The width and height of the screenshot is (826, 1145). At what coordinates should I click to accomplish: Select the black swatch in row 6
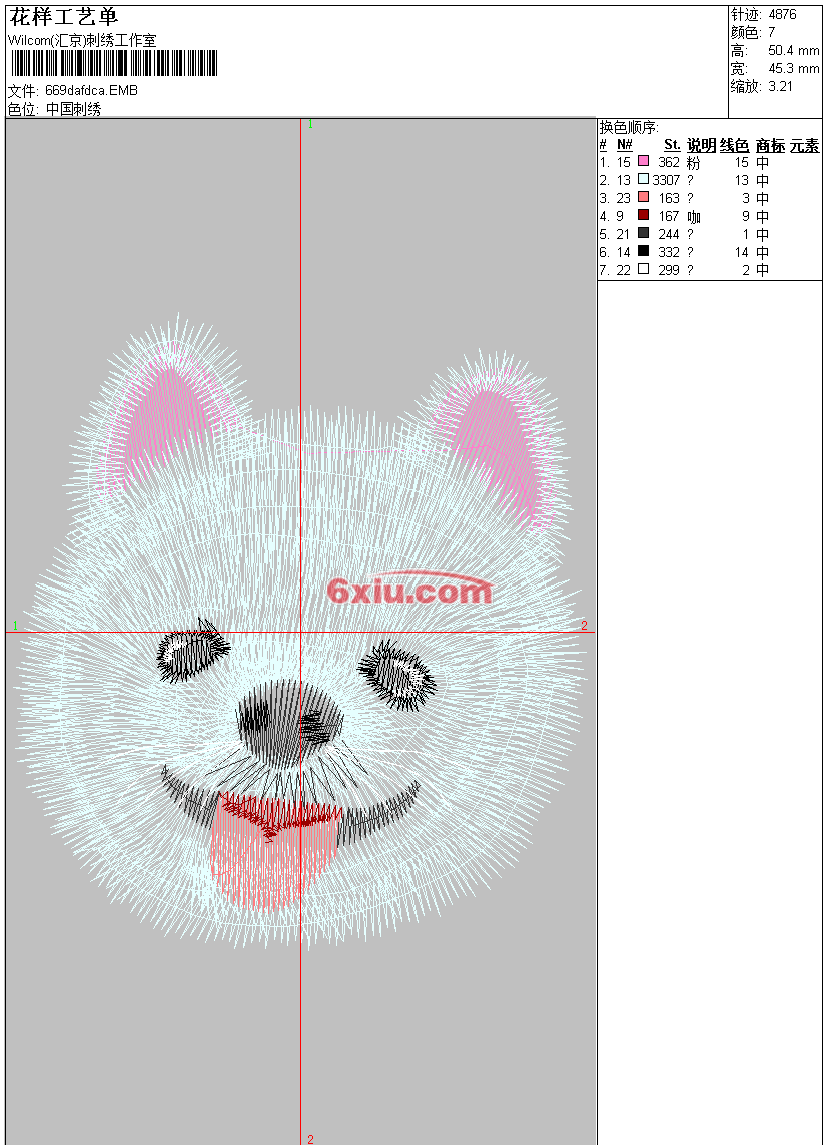pyautogui.click(x=643, y=252)
